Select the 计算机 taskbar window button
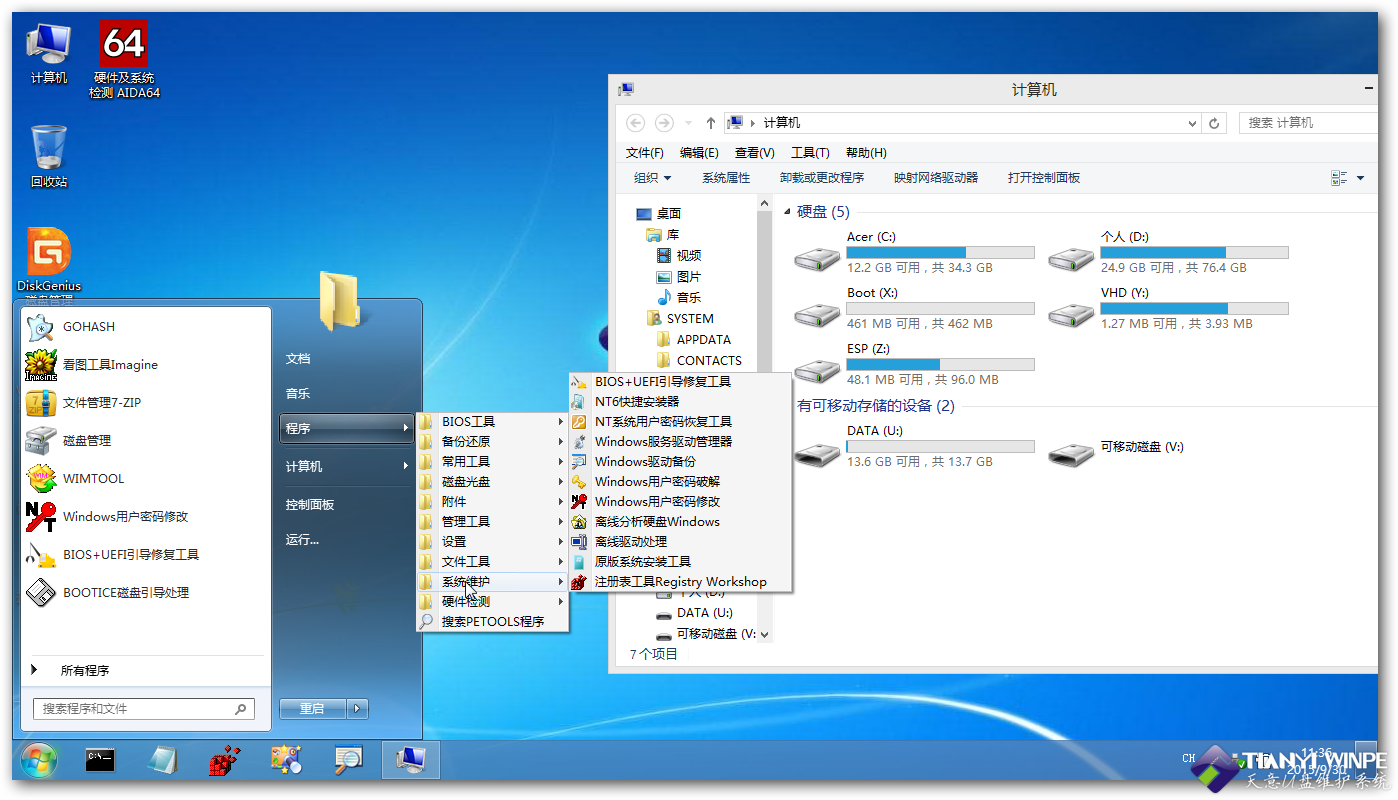The width and height of the screenshot is (1398, 800). pos(410,760)
